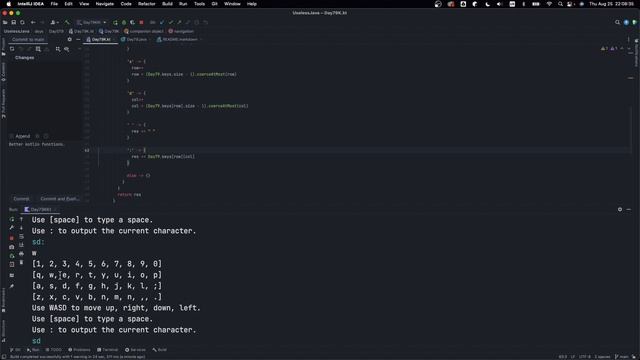Open the Services tool window
The width and height of the screenshot is (640, 360).
[135, 350]
